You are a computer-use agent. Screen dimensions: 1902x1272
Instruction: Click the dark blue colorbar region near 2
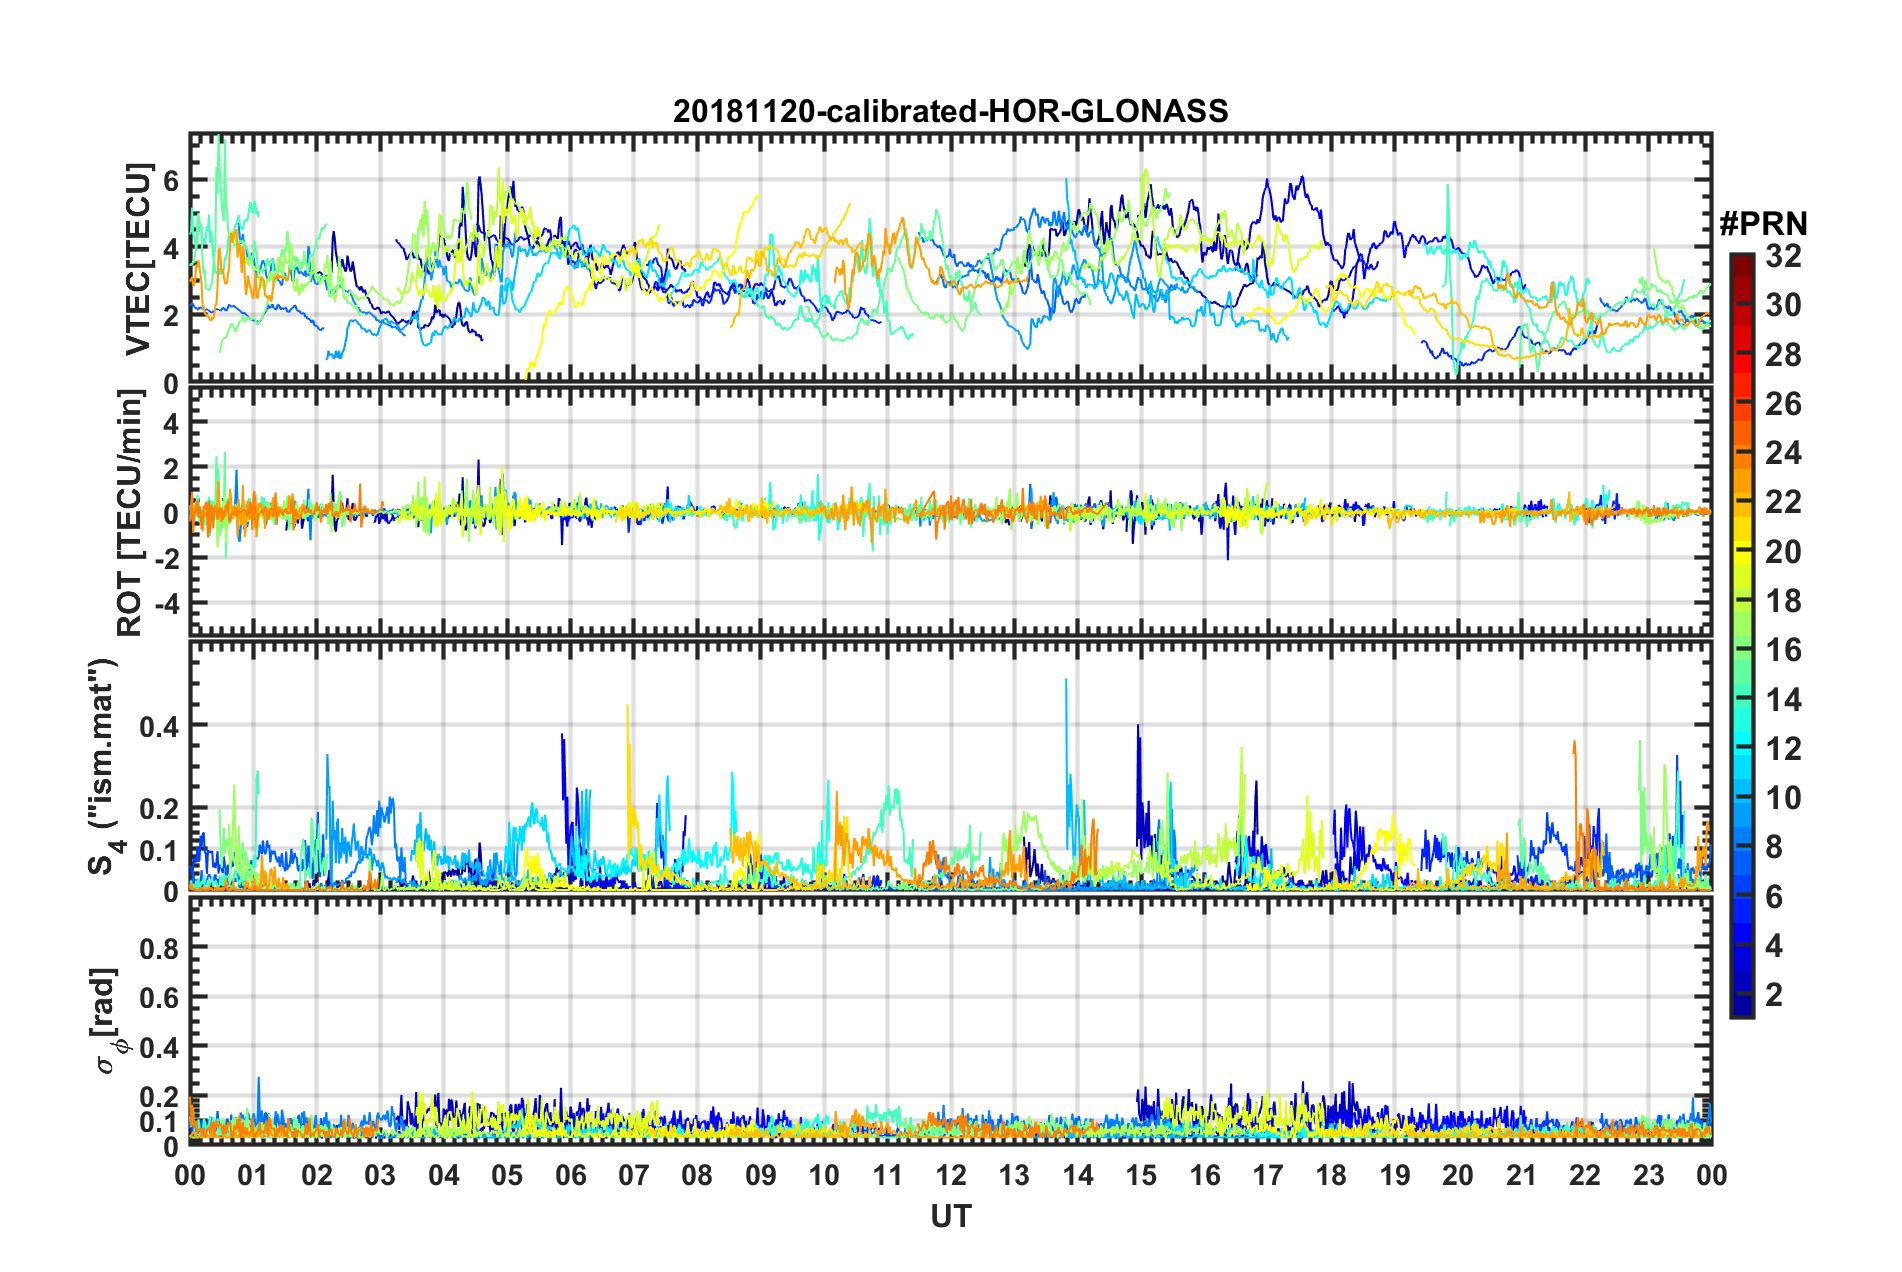[1742, 994]
